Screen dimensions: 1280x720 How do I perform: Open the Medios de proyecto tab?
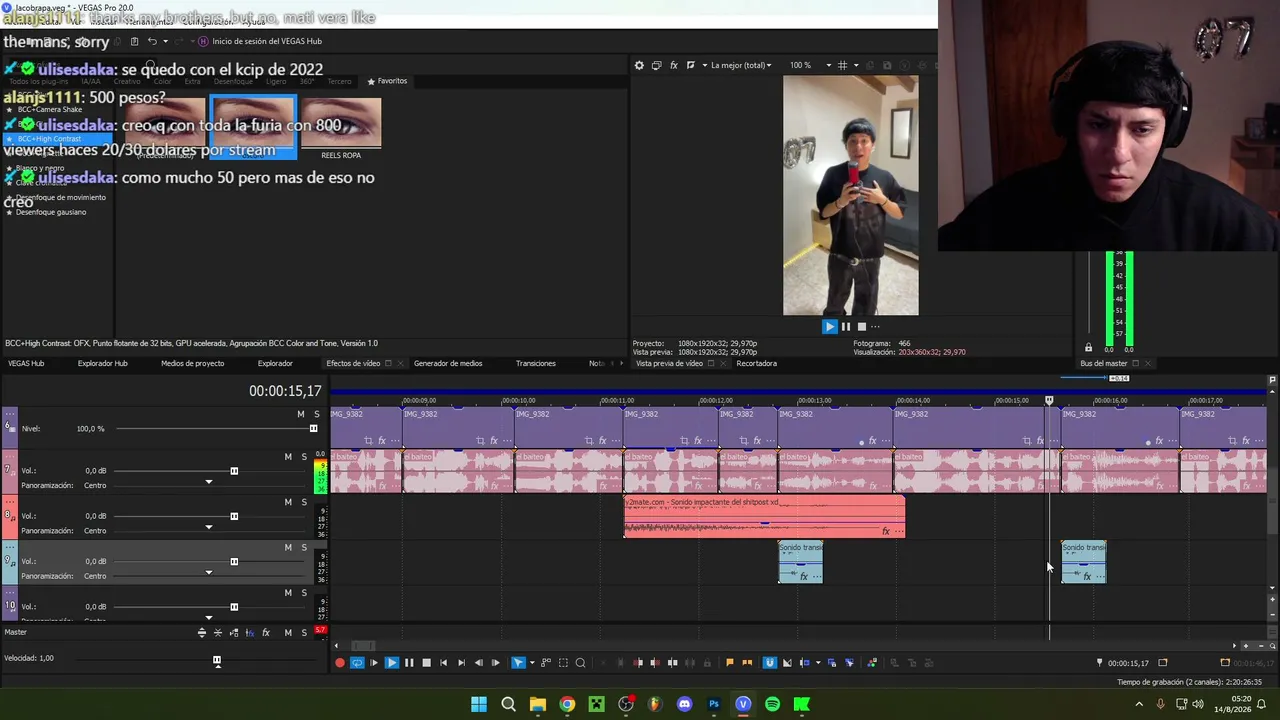192,363
